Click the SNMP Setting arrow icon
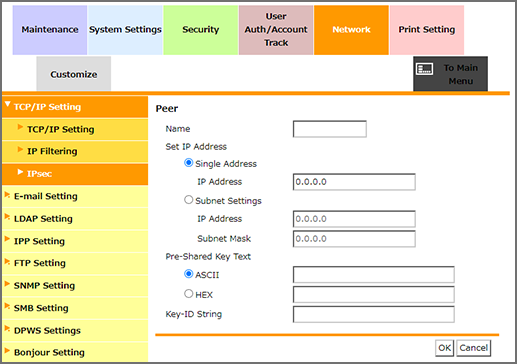 7,284
